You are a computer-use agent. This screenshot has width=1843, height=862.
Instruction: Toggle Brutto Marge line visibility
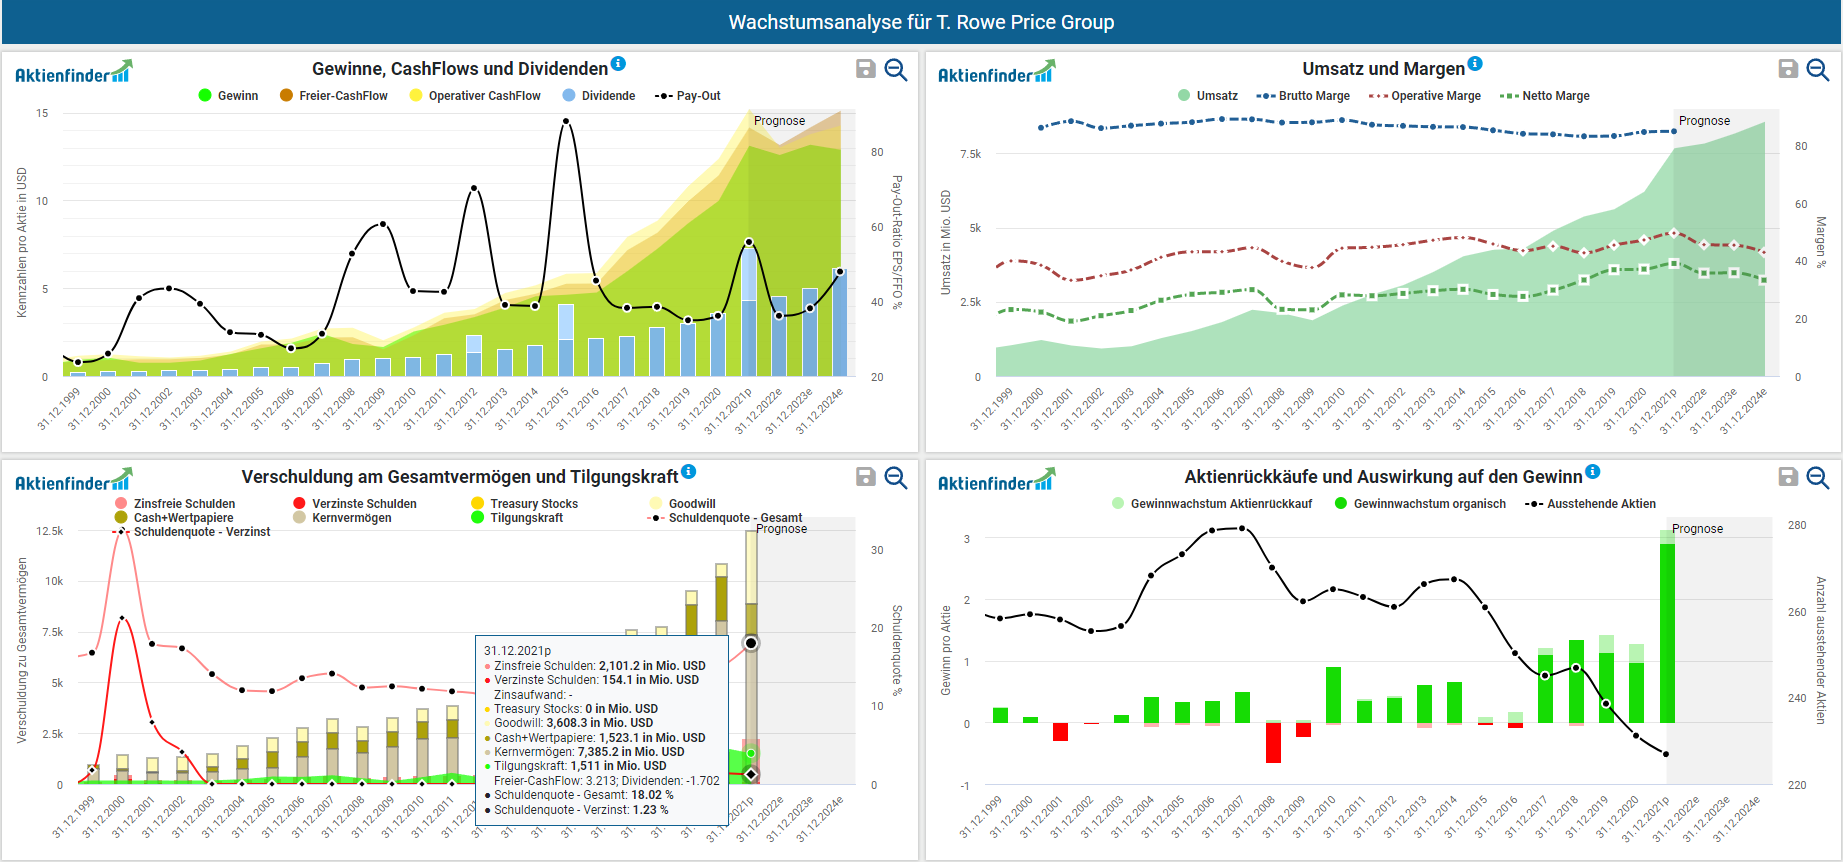(1304, 96)
